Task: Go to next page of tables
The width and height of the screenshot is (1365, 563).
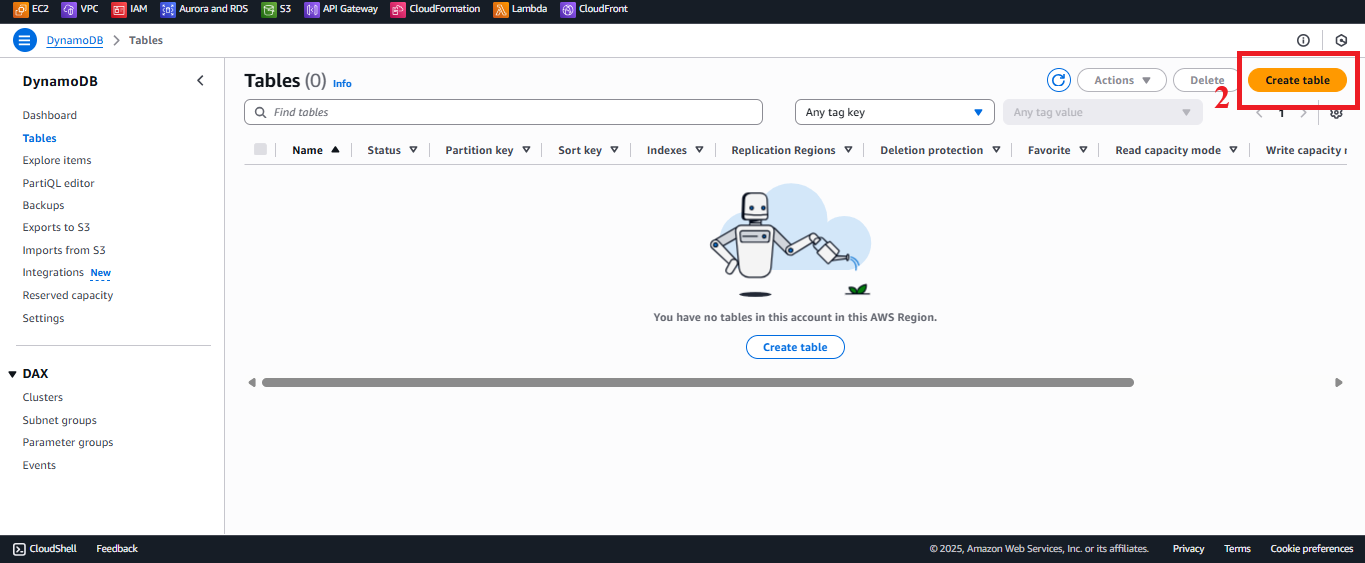Action: [1303, 113]
